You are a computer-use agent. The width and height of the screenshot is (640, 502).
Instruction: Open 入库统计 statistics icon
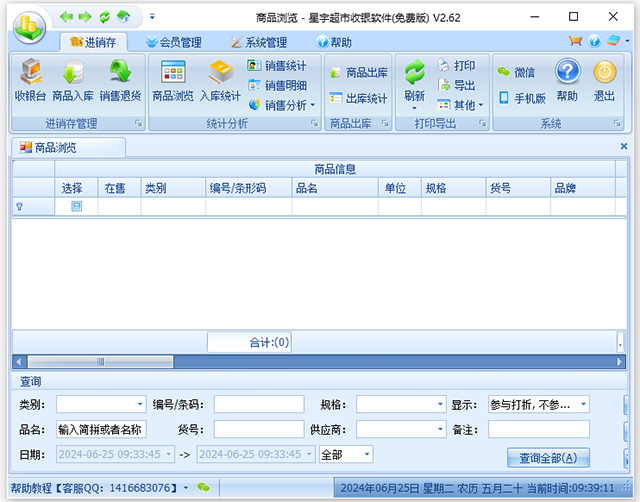(x=220, y=80)
